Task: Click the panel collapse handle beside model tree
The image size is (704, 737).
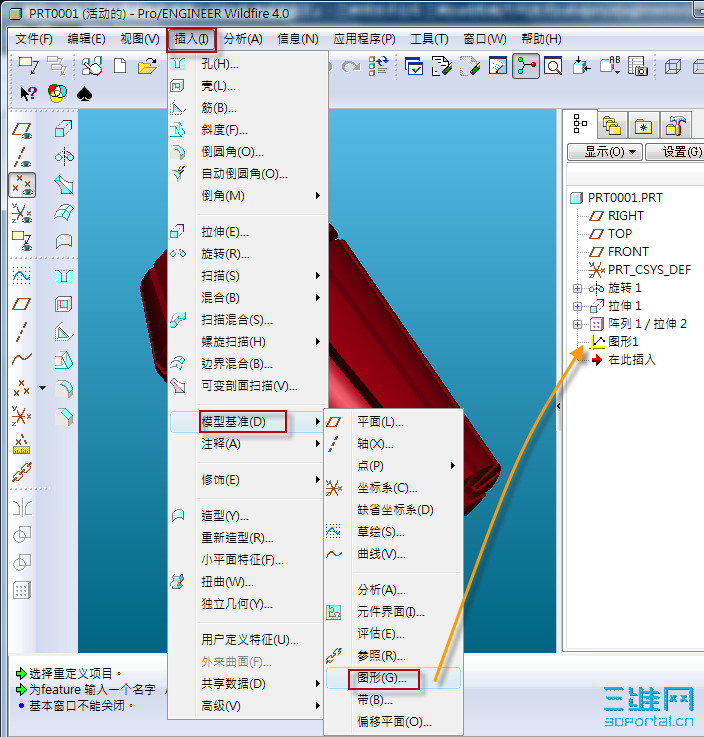Action: [x=559, y=406]
